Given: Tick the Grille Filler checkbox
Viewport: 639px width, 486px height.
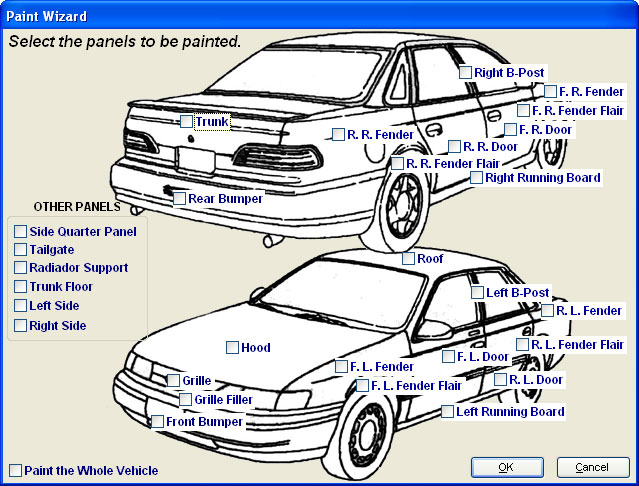Looking at the screenshot, I should coord(185,400).
